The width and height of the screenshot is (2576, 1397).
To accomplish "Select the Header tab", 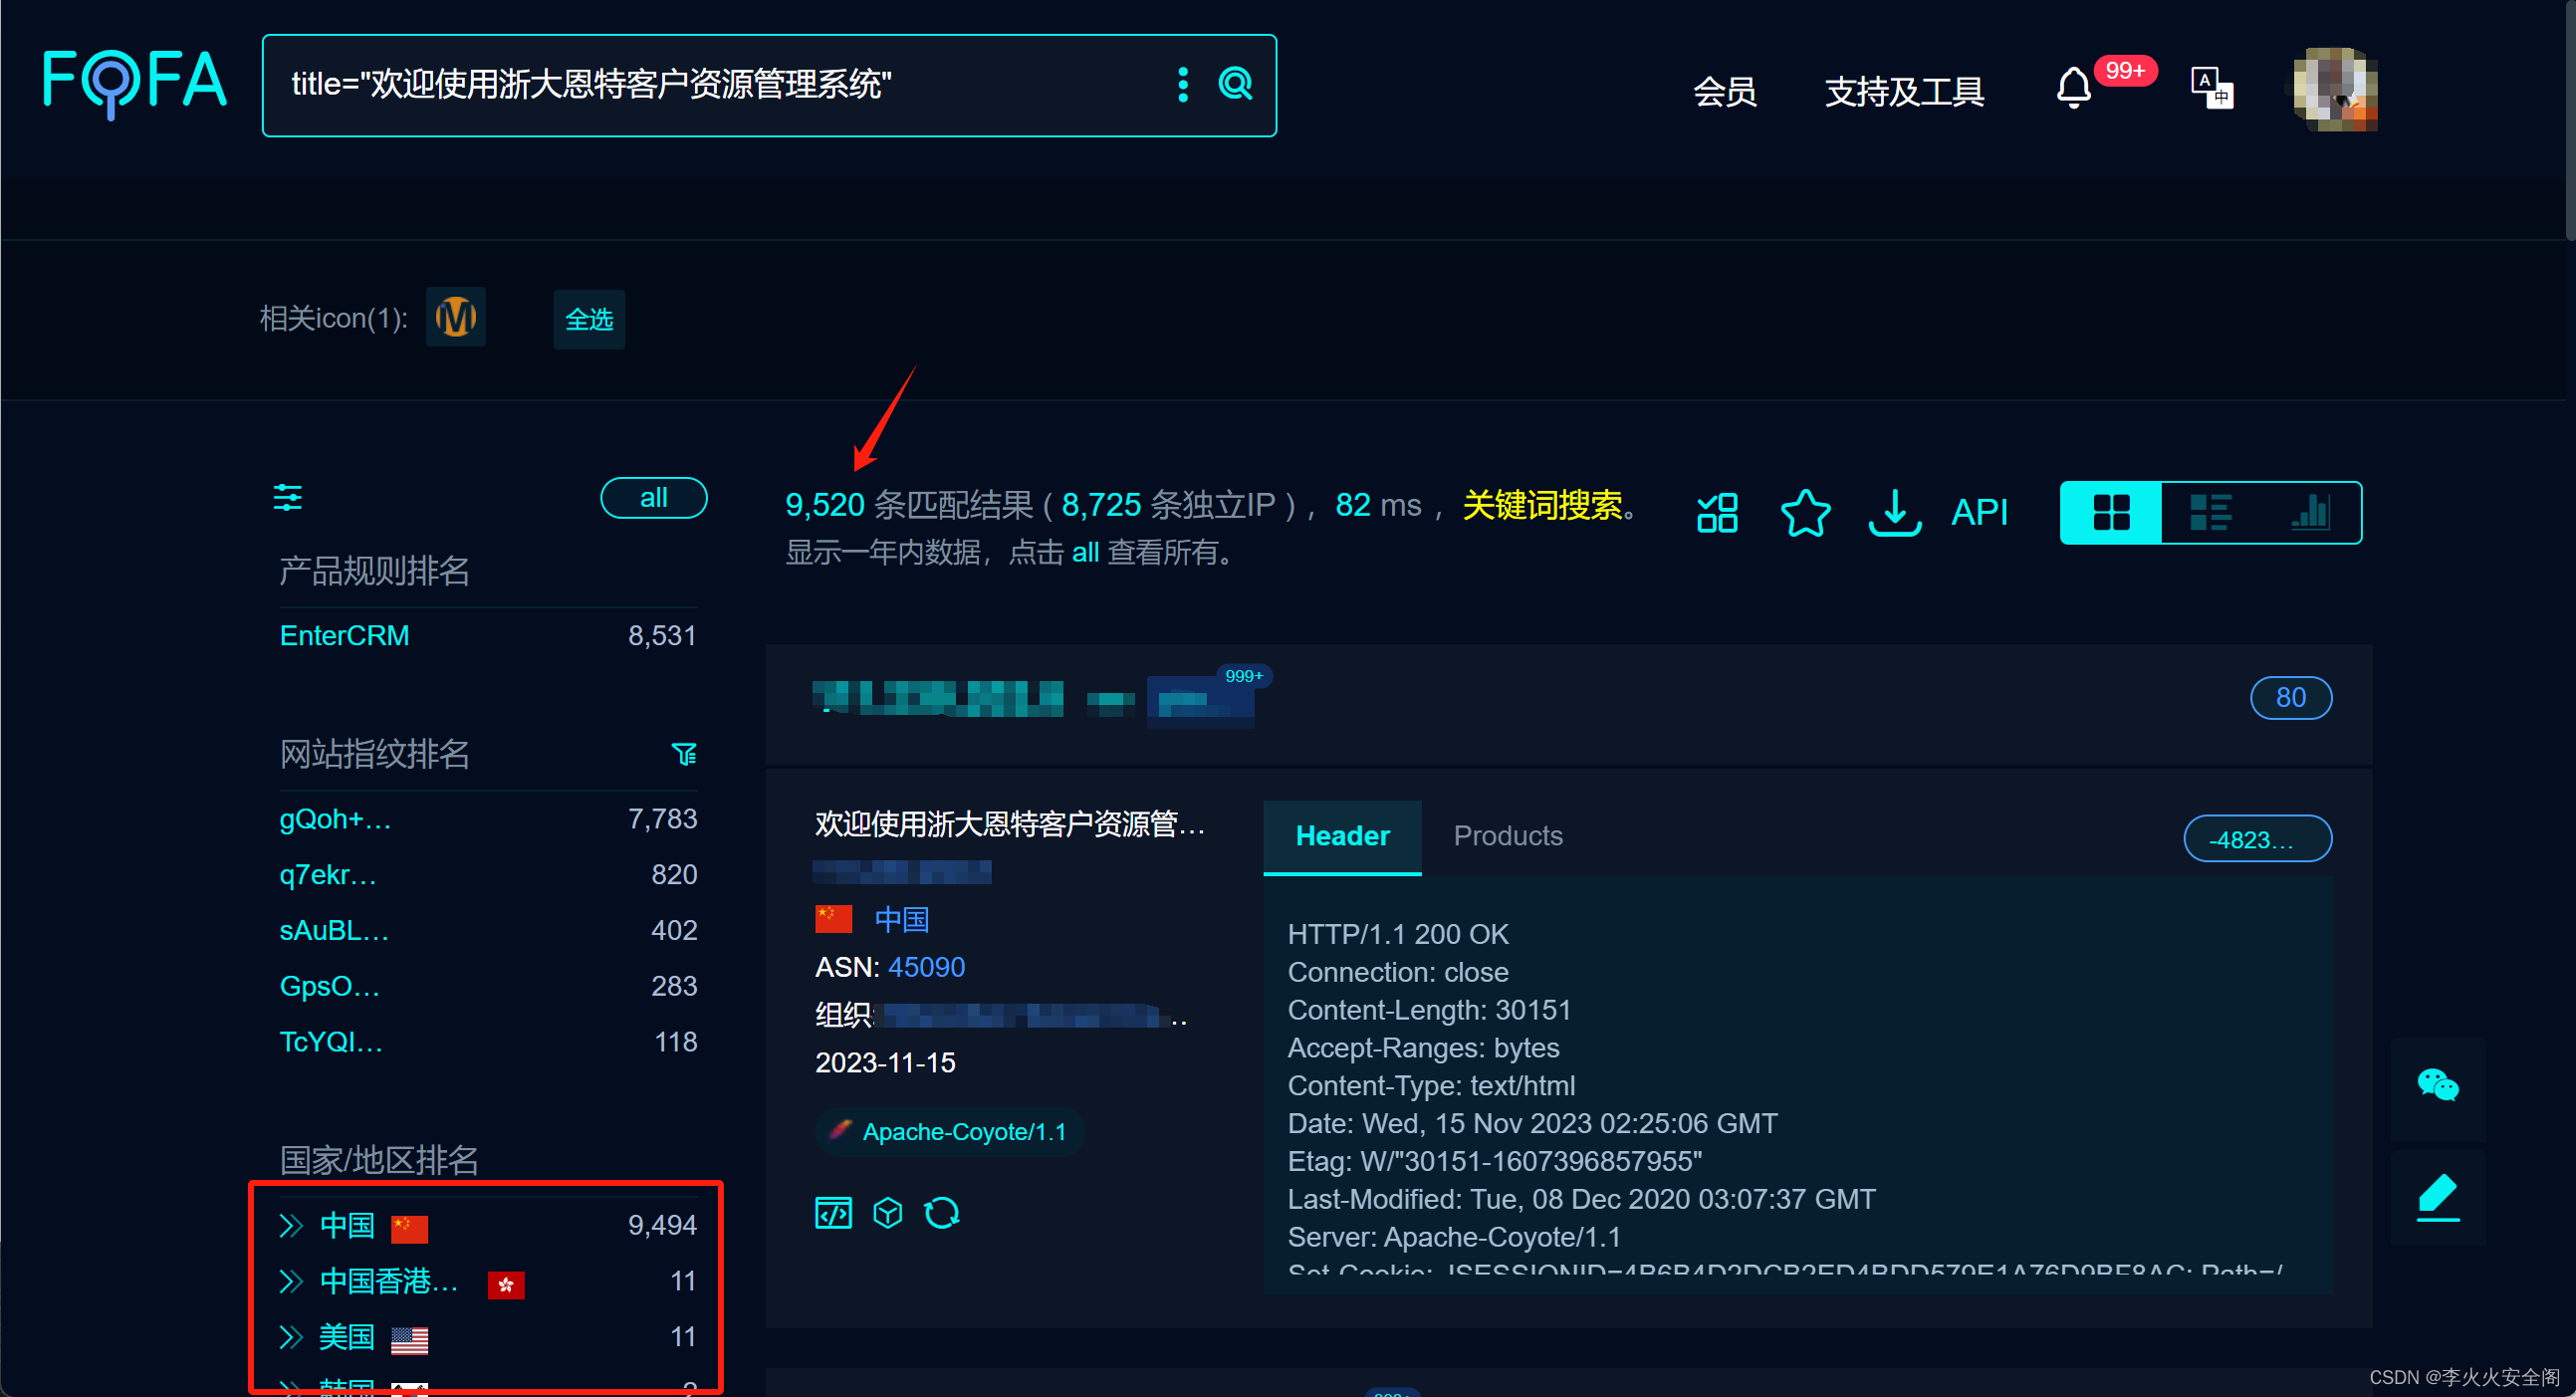I will tap(1341, 834).
